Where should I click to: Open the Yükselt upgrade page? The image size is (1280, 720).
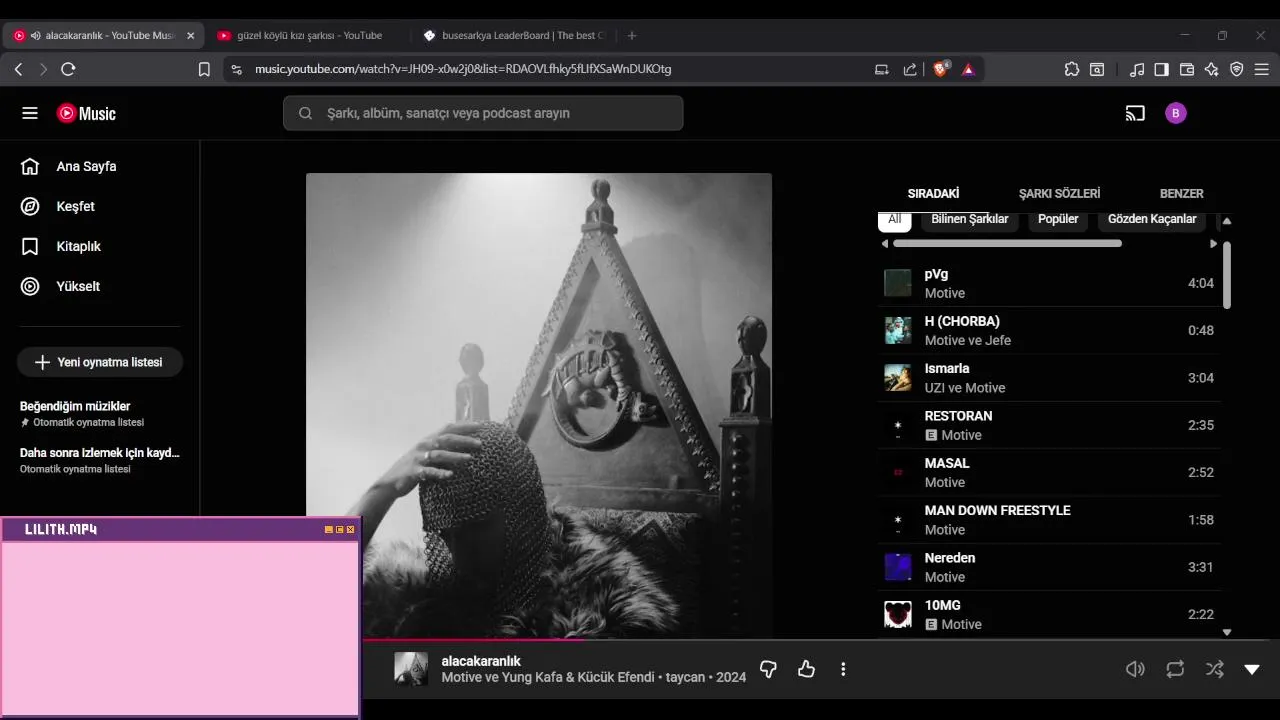click(60, 286)
